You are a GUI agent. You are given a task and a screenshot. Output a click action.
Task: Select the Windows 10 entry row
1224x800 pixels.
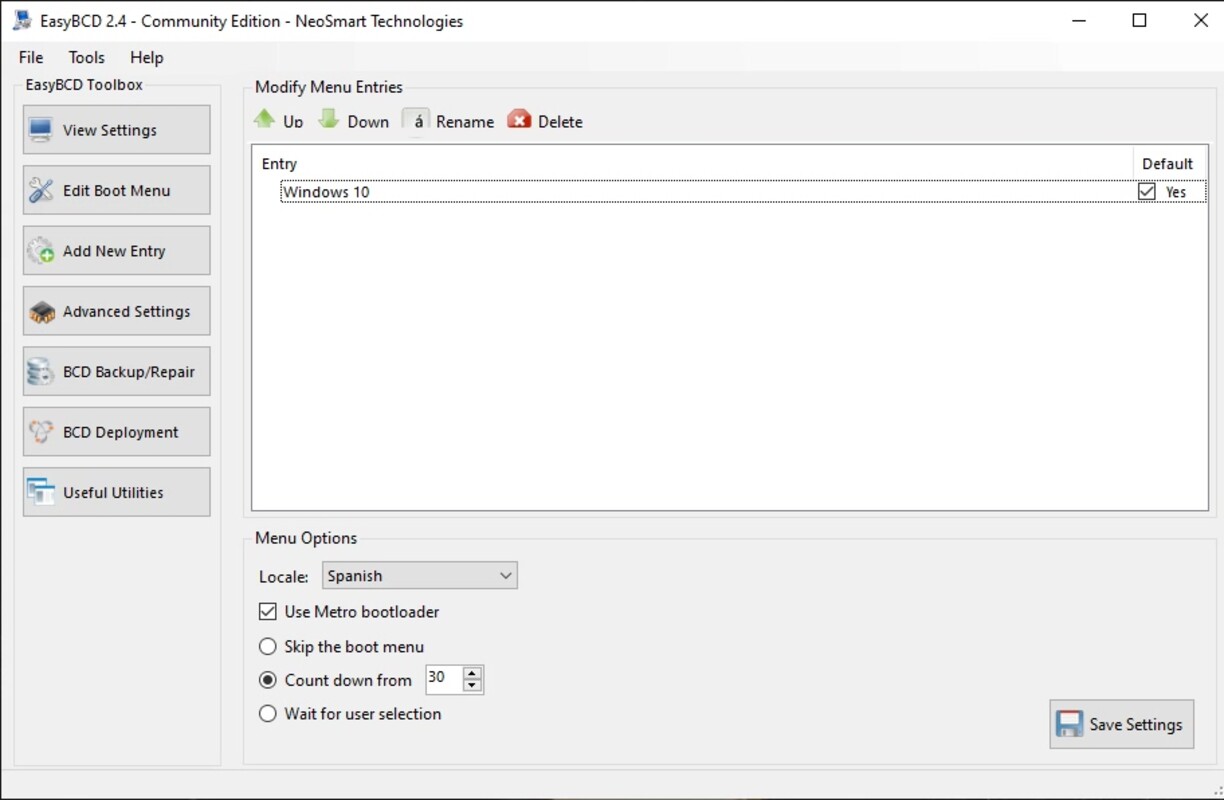(x=743, y=191)
